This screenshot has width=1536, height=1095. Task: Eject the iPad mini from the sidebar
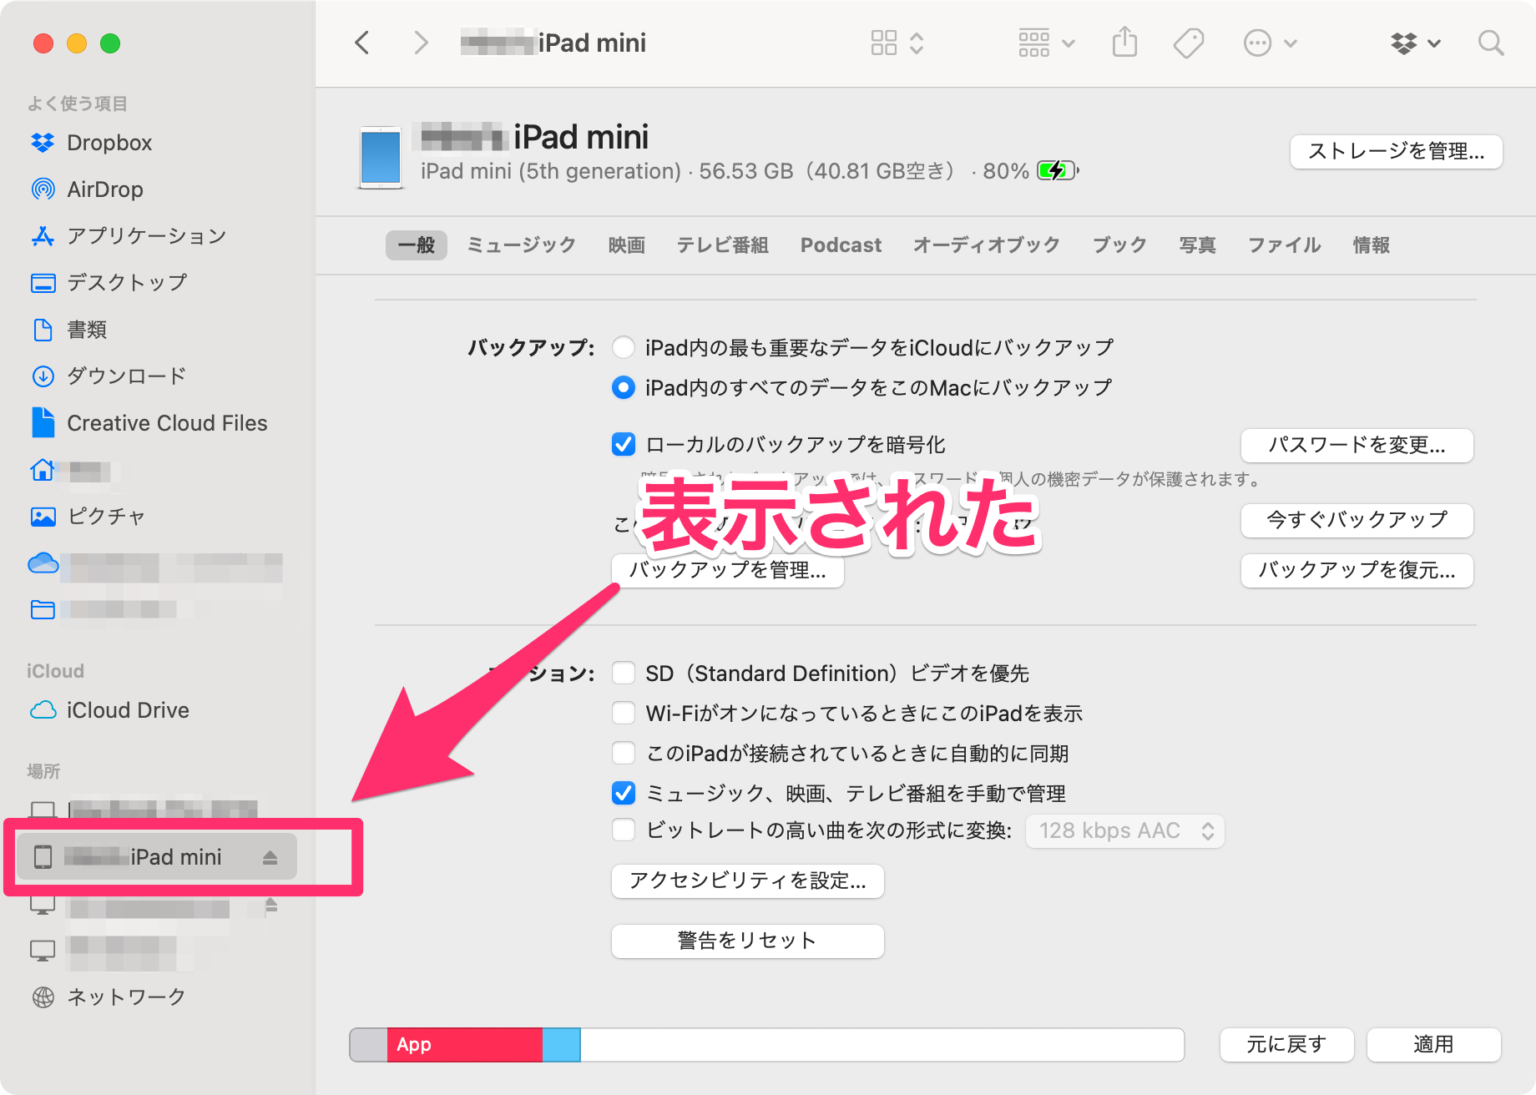tap(271, 857)
